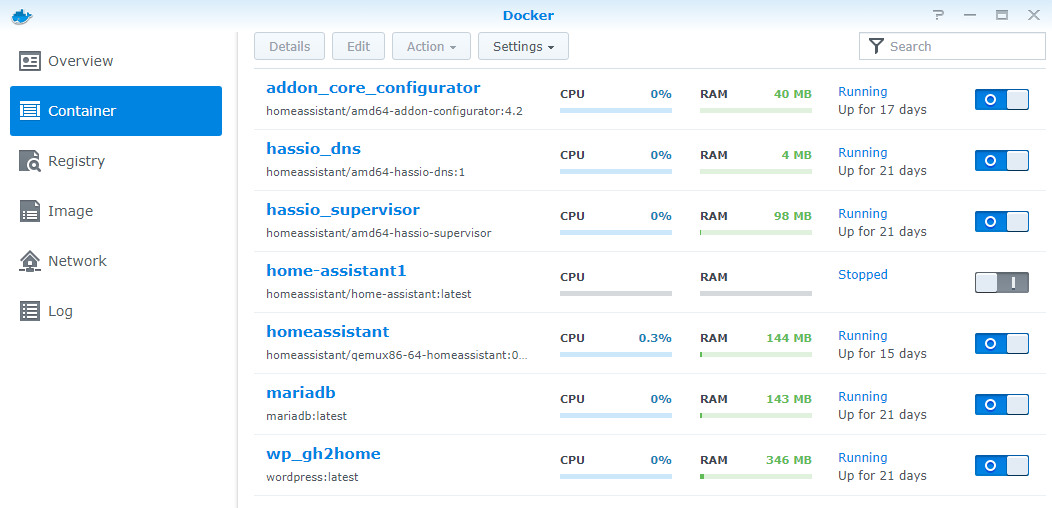Click the Network sidebar icon
This screenshot has height=508, width=1052.
[30, 261]
